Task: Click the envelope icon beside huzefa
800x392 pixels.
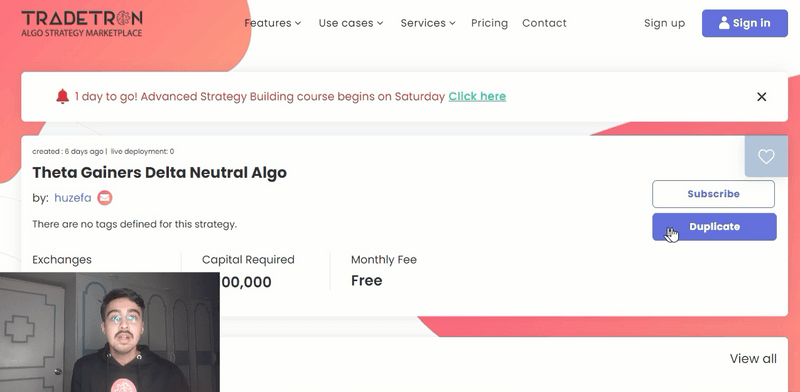Action: point(105,198)
